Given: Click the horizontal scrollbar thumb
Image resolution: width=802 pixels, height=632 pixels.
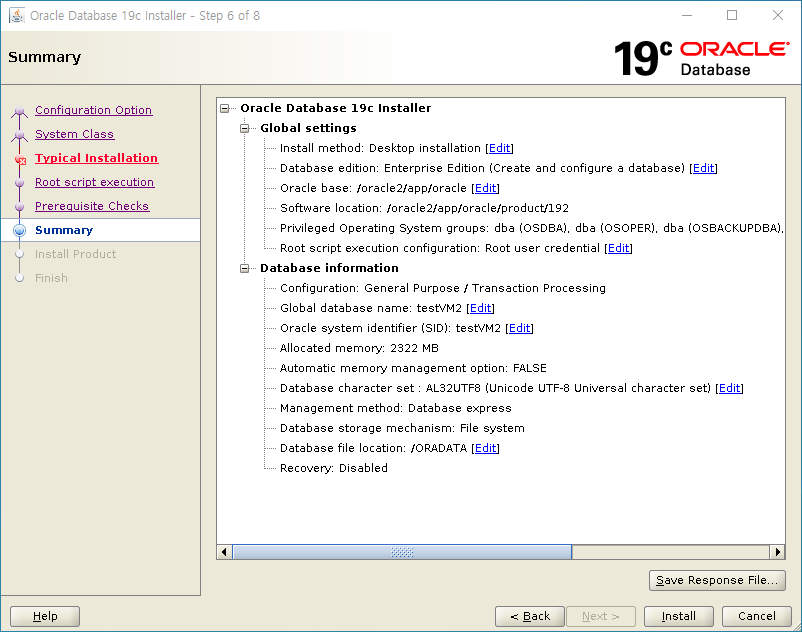Looking at the screenshot, I should pyautogui.click(x=402, y=552).
